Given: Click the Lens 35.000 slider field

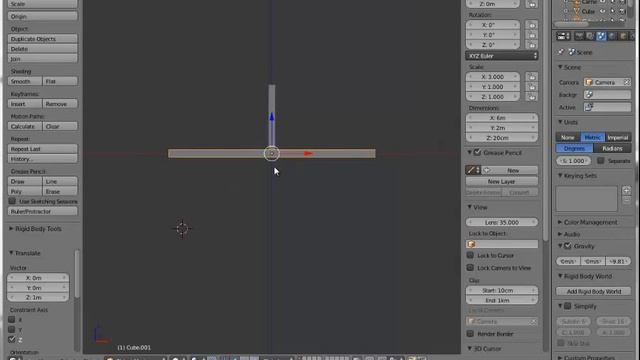Looking at the screenshot, I should tap(502, 222).
